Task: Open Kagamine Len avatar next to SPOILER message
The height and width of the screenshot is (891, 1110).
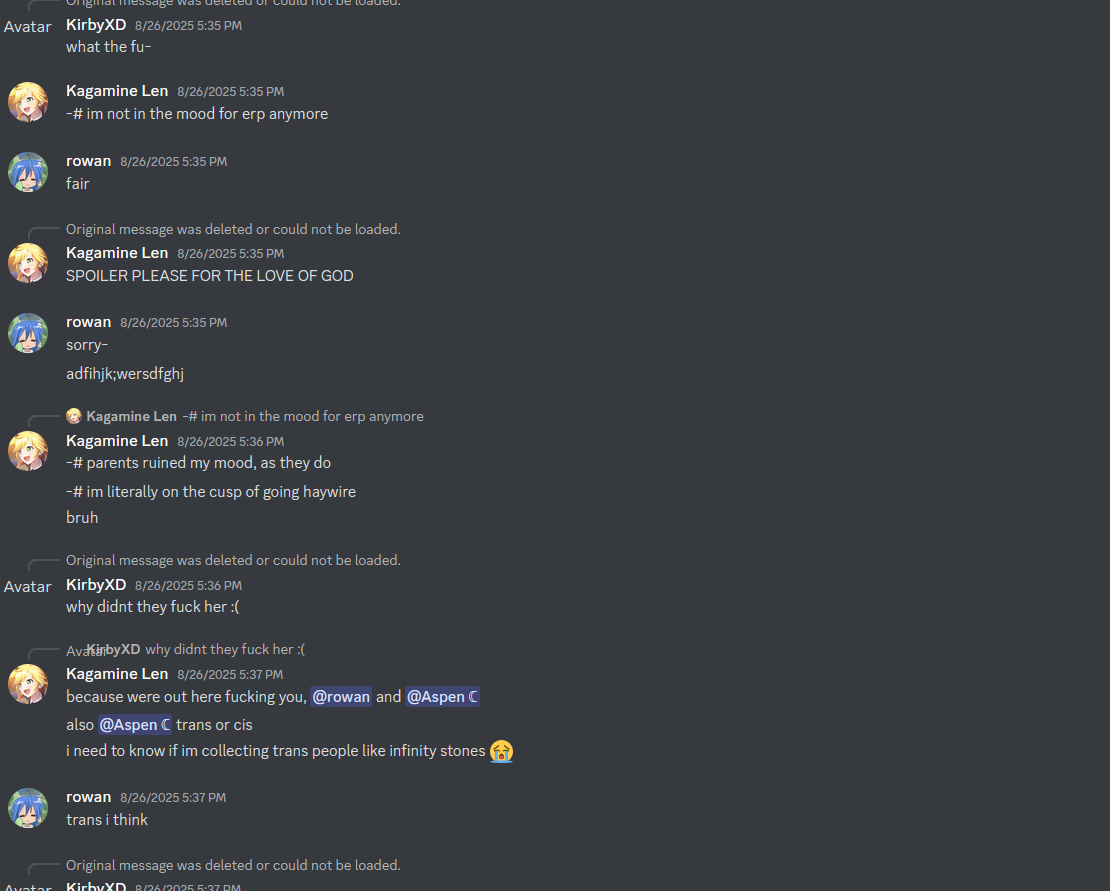Action: 28,263
